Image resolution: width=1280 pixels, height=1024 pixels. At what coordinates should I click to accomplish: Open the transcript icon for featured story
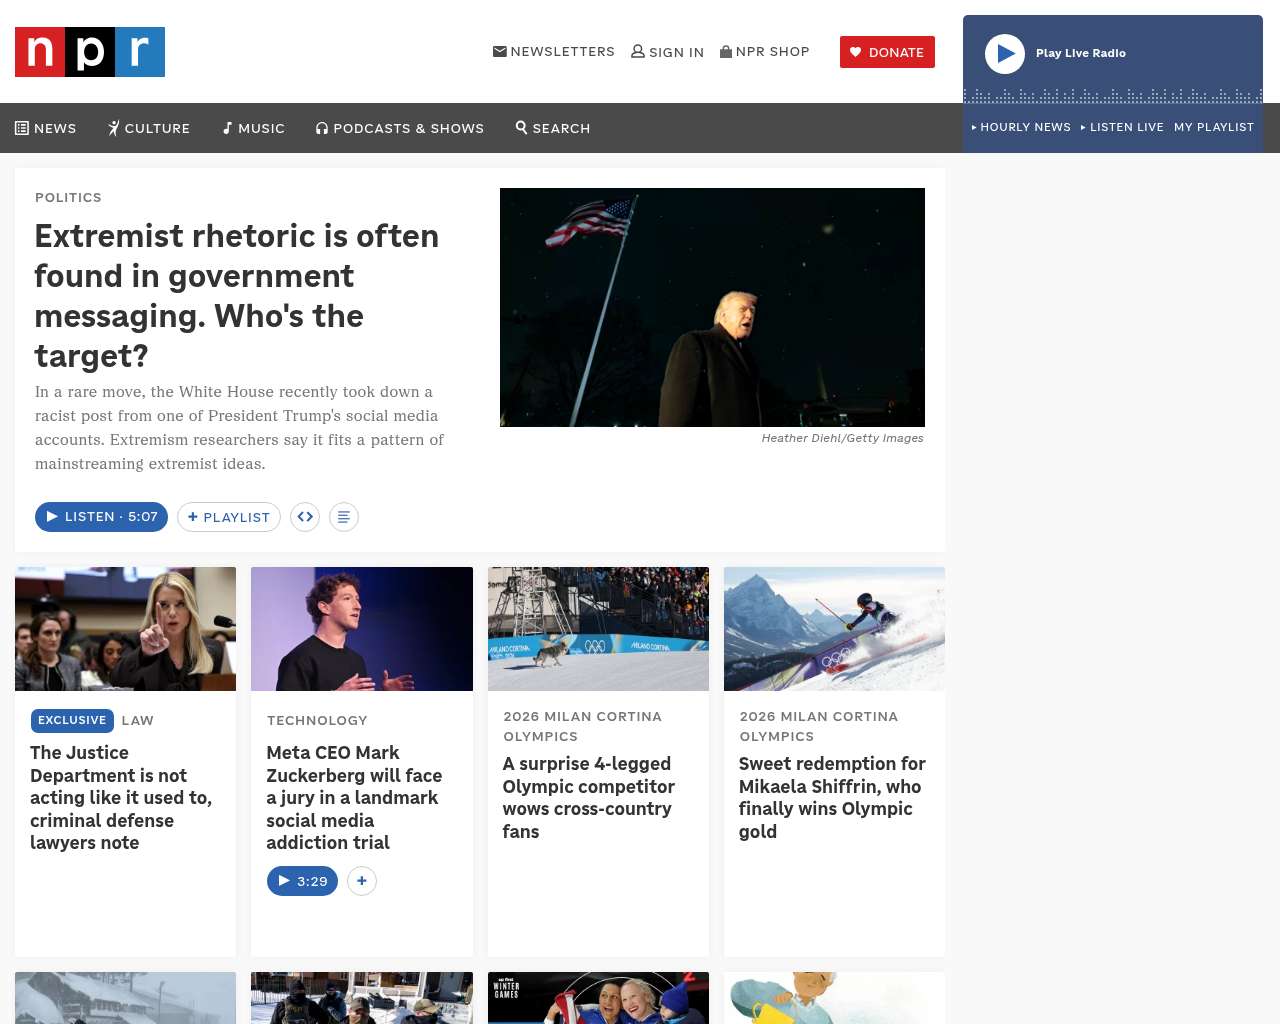point(344,517)
